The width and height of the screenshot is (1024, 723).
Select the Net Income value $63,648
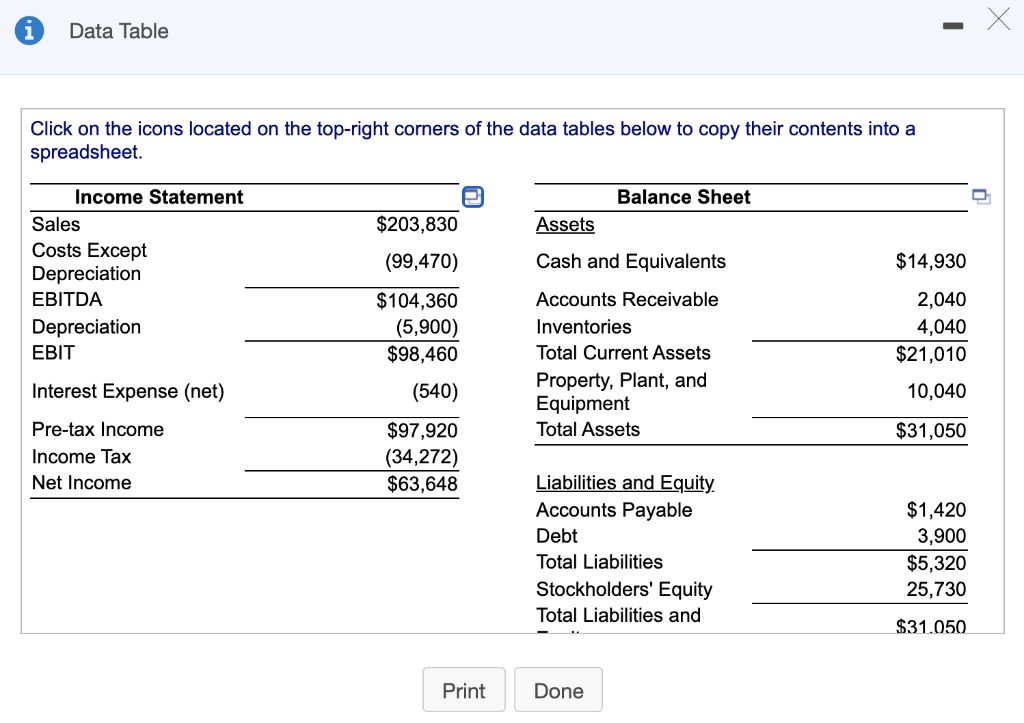click(422, 484)
